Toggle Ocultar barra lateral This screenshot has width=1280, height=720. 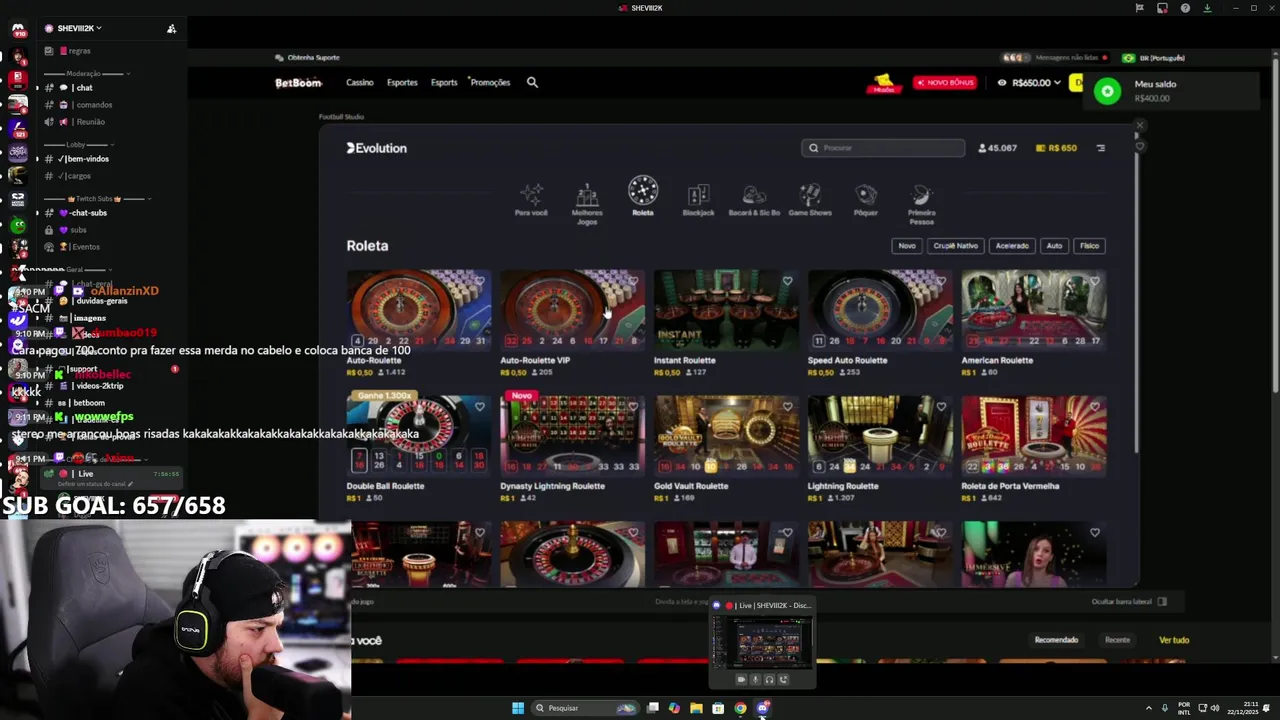(1129, 602)
